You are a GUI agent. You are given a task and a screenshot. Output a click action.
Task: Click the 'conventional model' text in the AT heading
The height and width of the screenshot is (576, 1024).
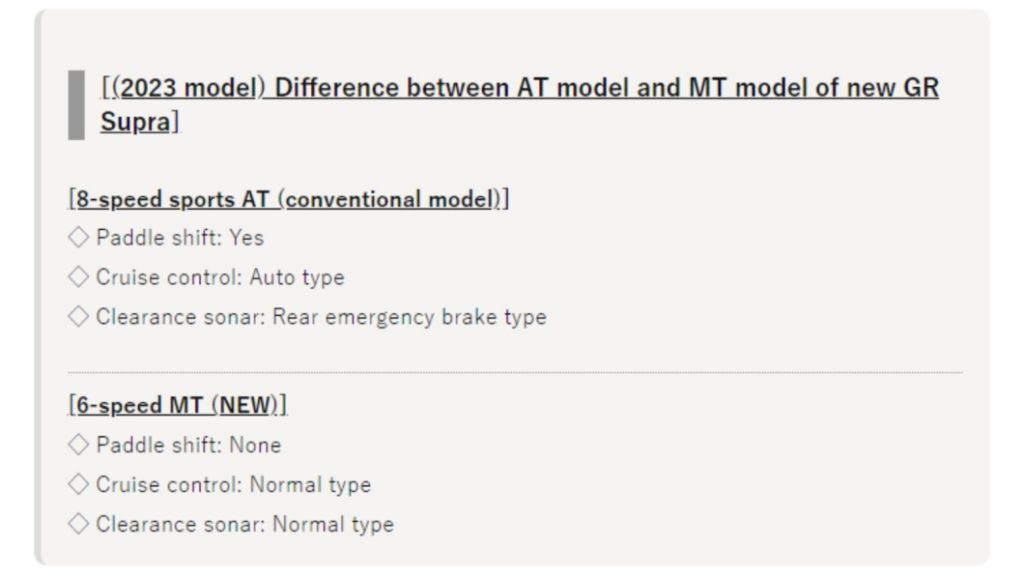(x=389, y=199)
